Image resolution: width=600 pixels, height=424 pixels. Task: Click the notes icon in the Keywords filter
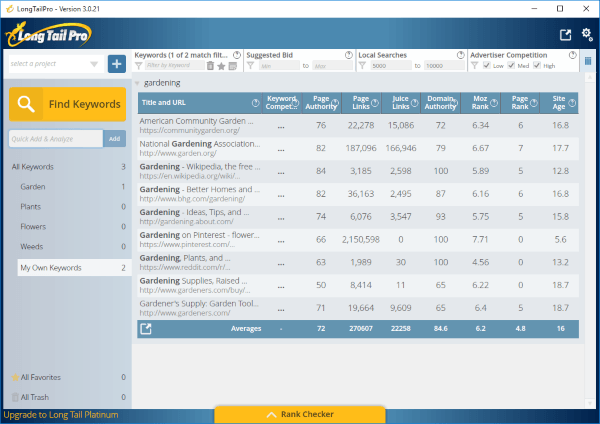tap(232, 66)
